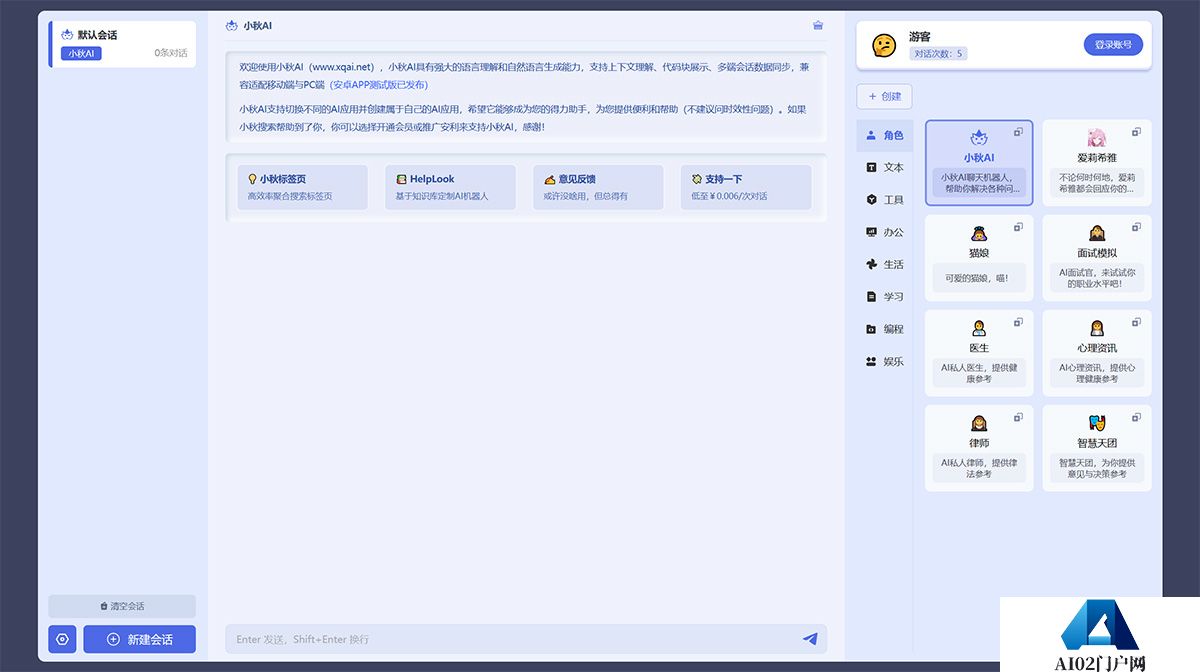Click the HelpLook book icon

pos(401,180)
